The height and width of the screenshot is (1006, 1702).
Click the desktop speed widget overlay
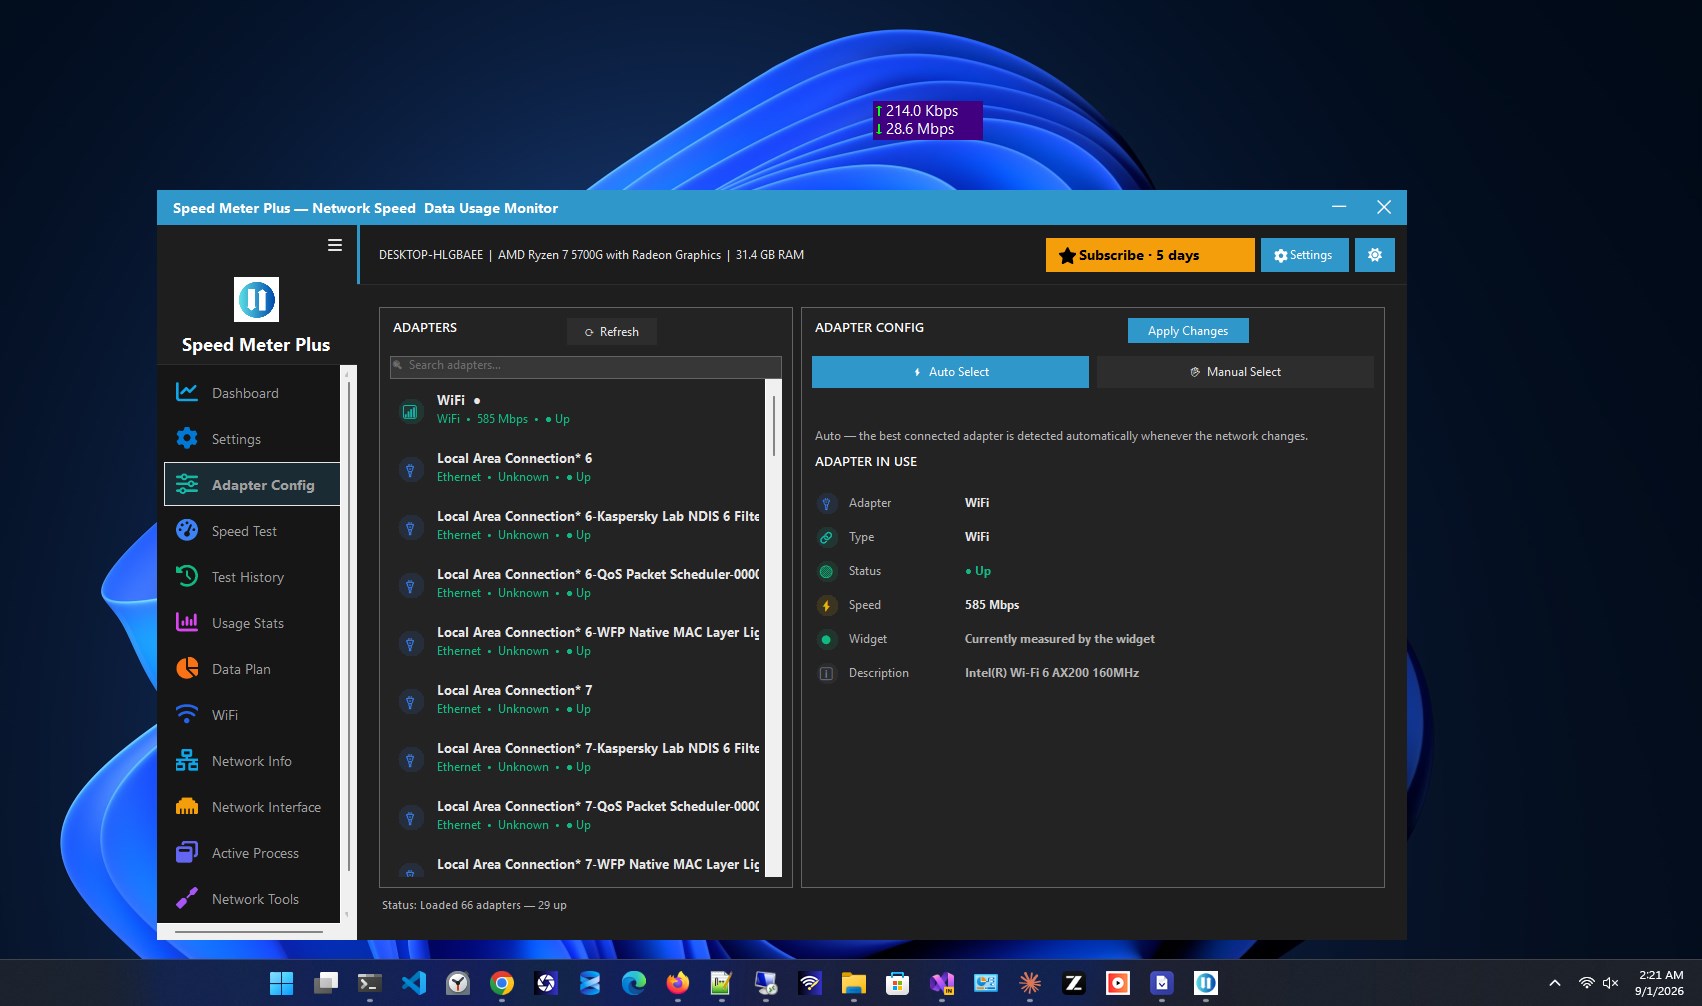tap(927, 120)
